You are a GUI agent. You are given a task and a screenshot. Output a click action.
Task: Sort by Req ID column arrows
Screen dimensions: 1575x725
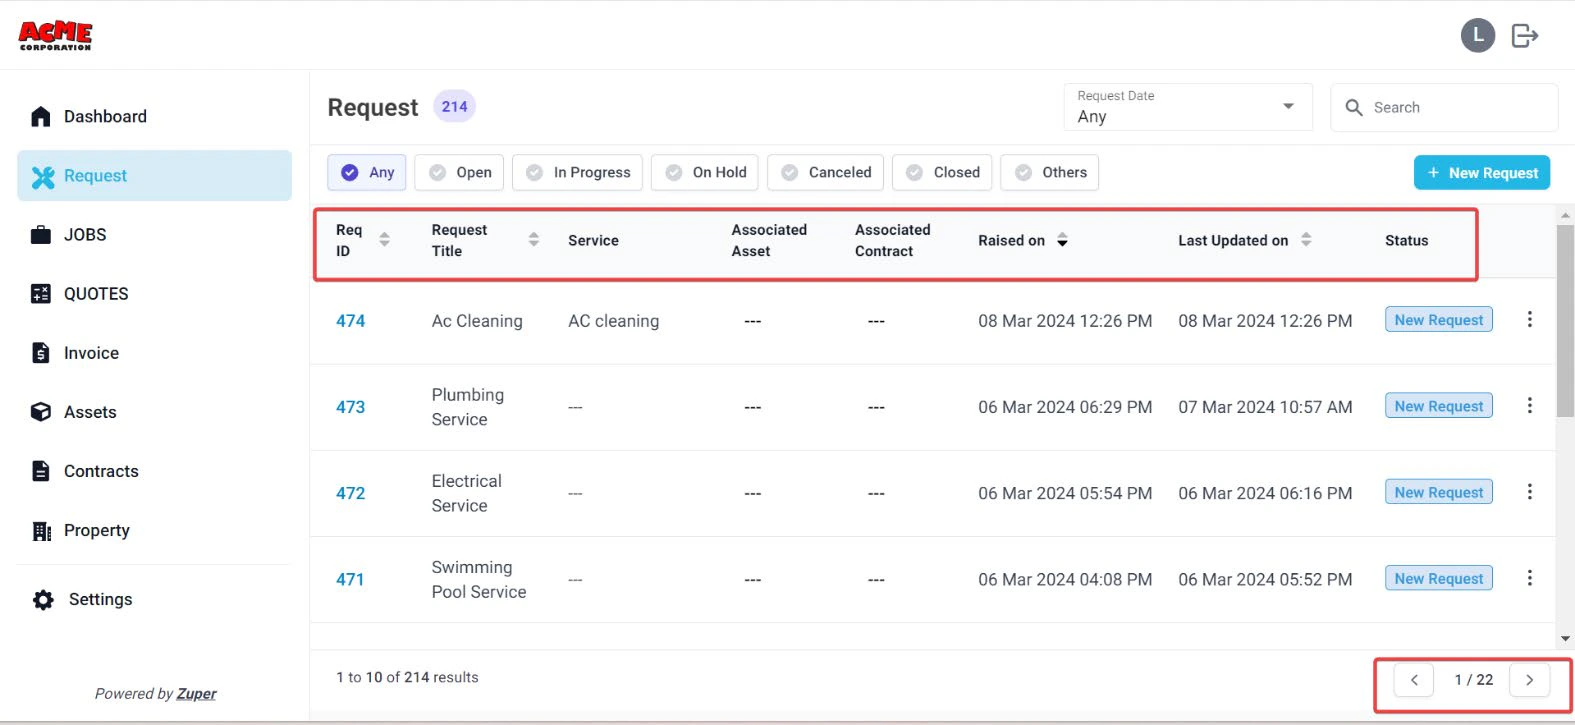click(x=384, y=239)
